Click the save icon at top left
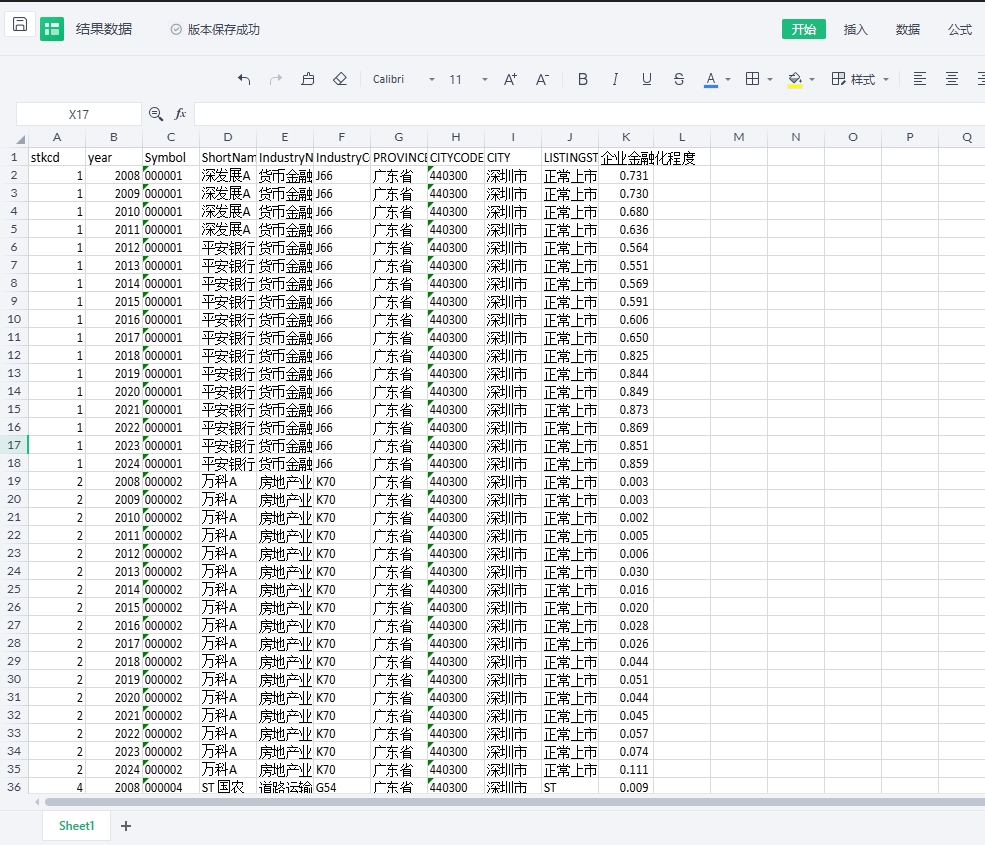985x845 pixels. click(20, 25)
